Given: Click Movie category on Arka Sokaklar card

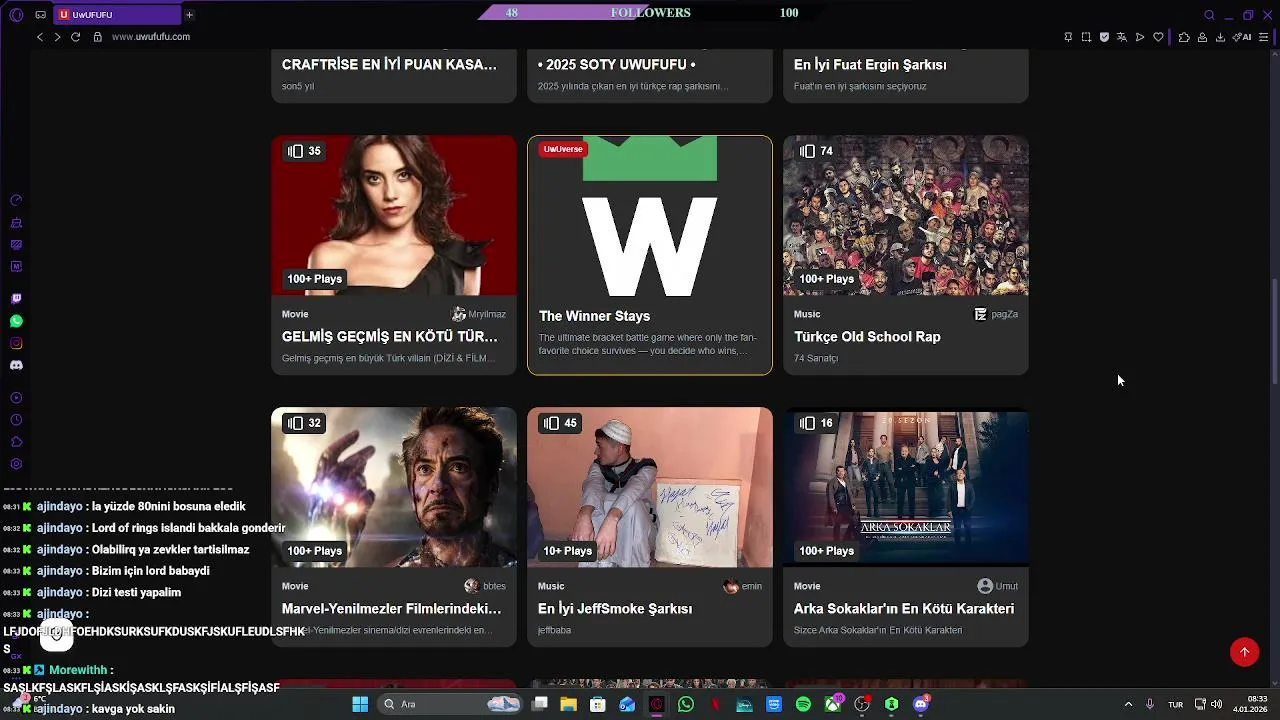Looking at the screenshot, I should (807, 586).
